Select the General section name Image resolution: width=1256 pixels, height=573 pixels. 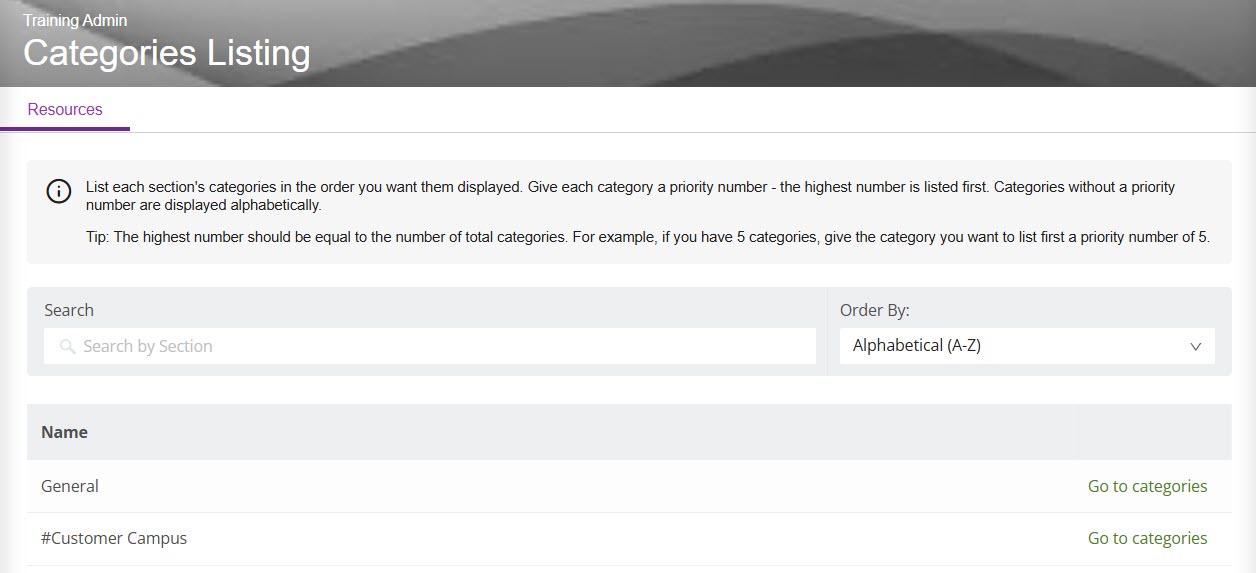click(70, 486)
